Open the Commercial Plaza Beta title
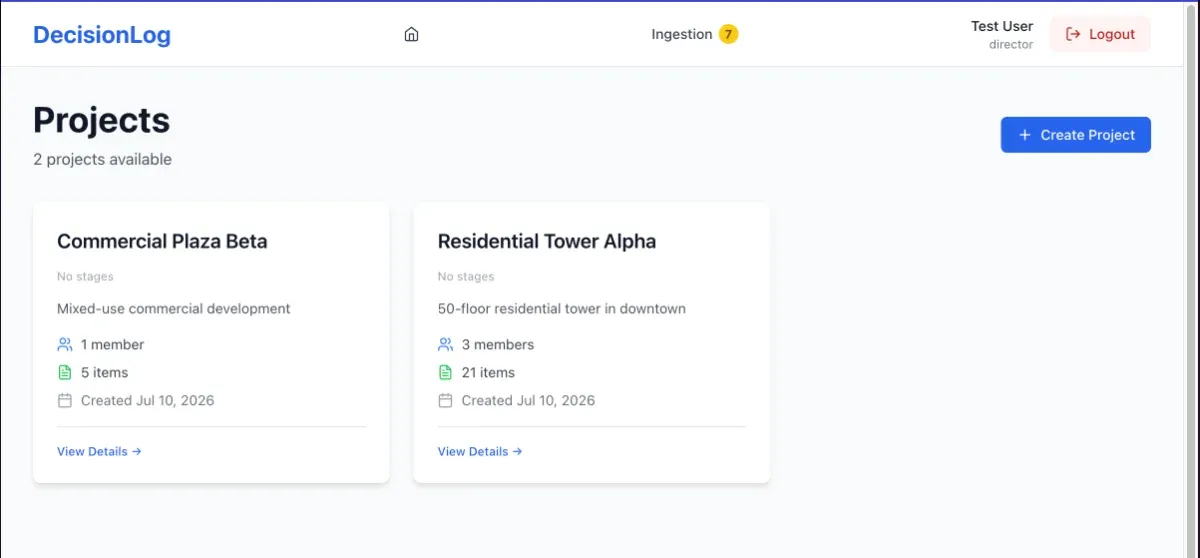Viewport: 1200px width, 558px height. coord(162,241)
